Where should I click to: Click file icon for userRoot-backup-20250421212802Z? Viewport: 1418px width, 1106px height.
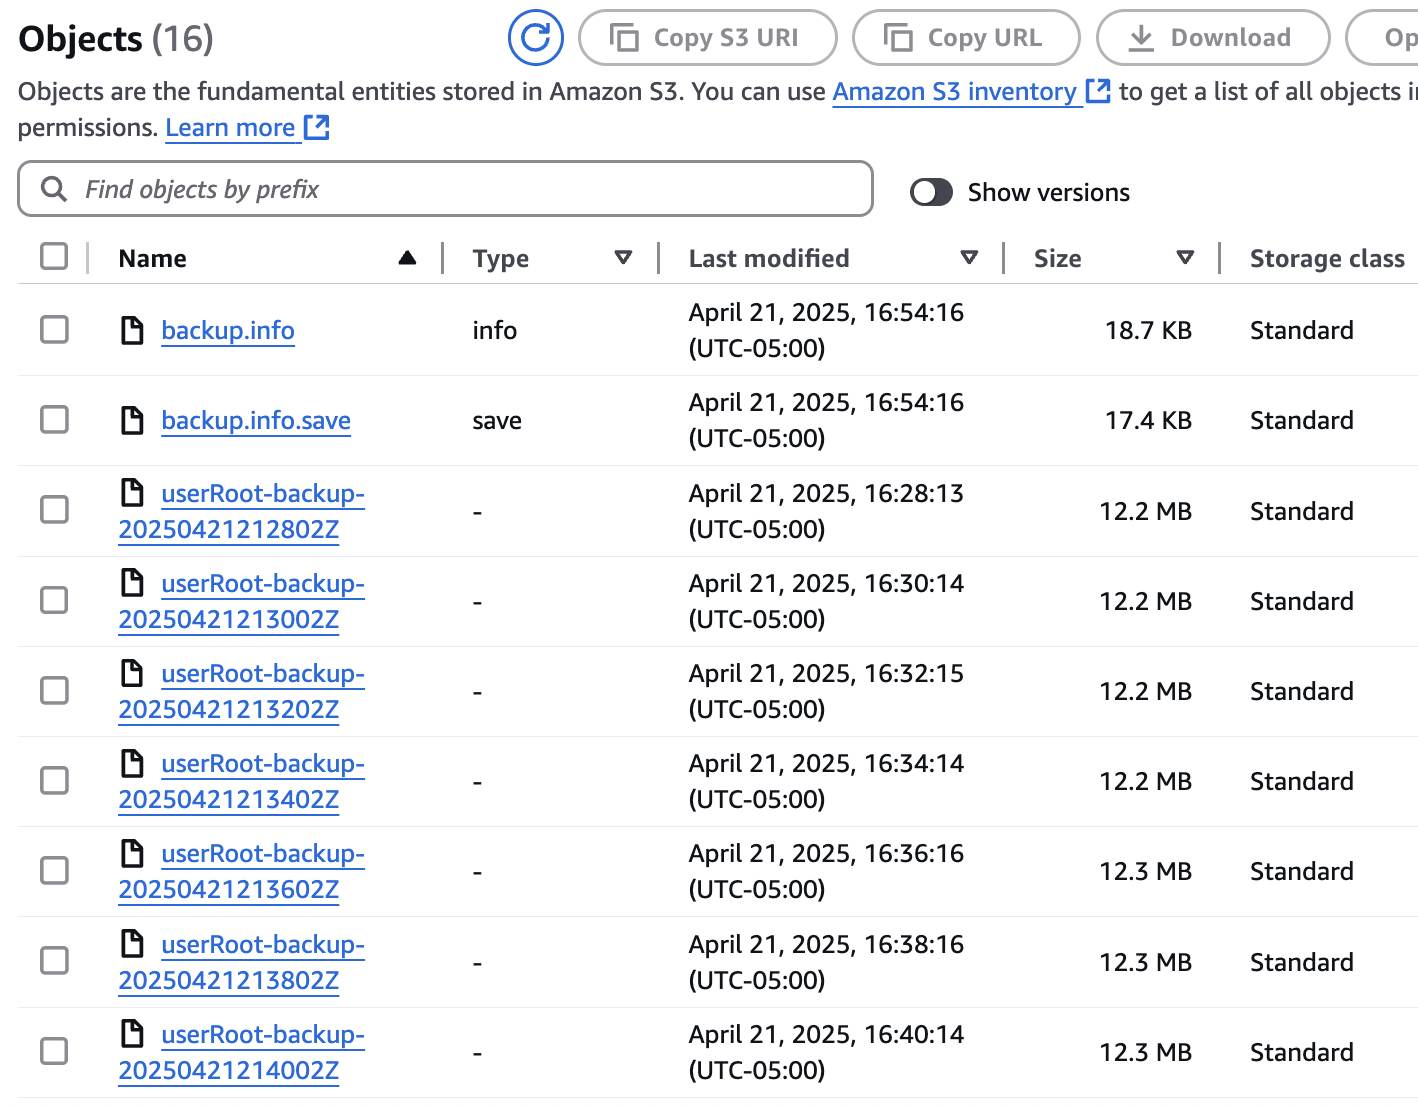click(132, 493)
